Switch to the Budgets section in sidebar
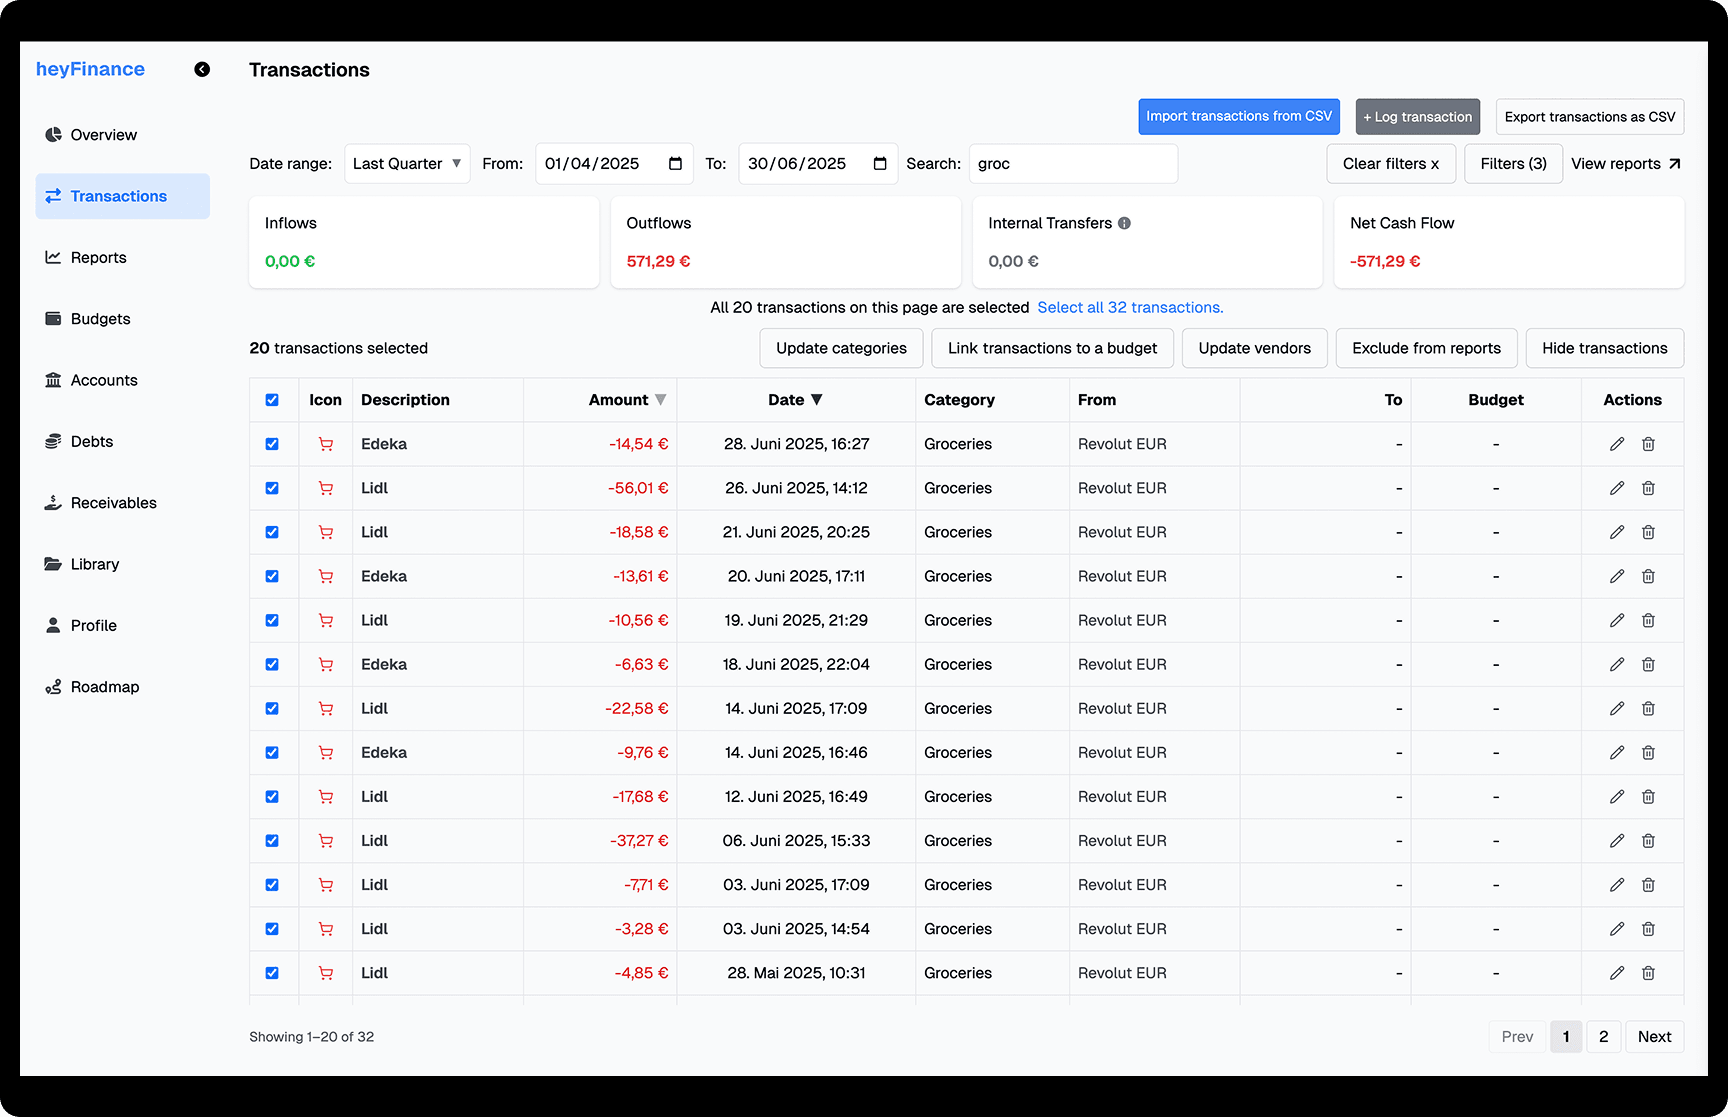The height and width of the screenshot is (1117, 1728). pos(54,318)
